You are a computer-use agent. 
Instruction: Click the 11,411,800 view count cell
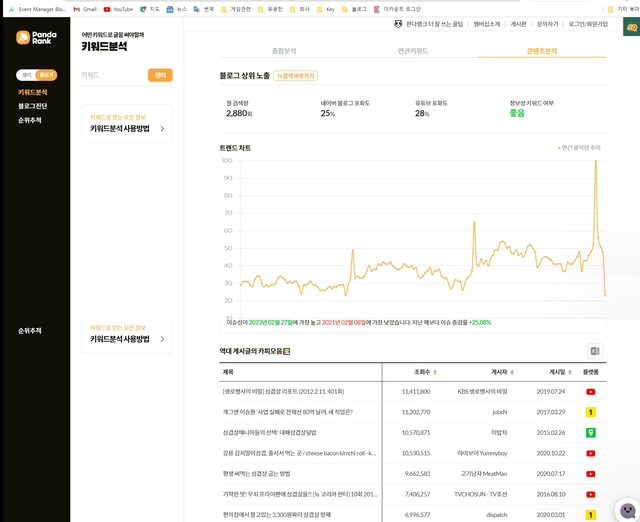[416, 392]
